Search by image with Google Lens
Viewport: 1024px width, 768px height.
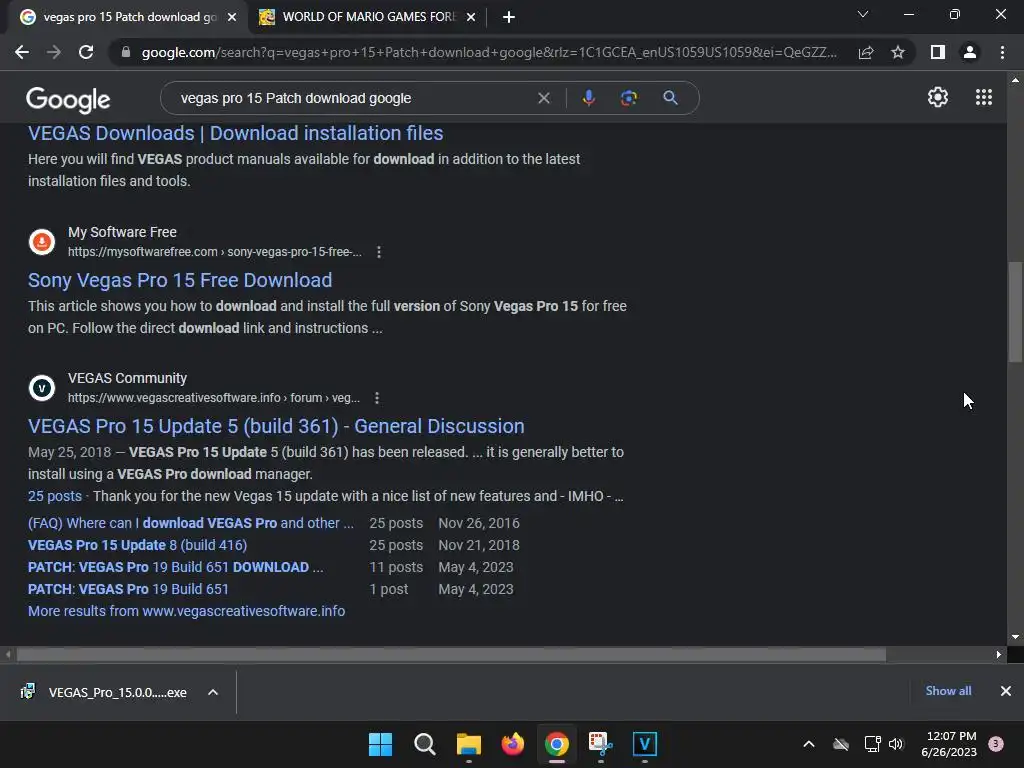click(629, 98)
